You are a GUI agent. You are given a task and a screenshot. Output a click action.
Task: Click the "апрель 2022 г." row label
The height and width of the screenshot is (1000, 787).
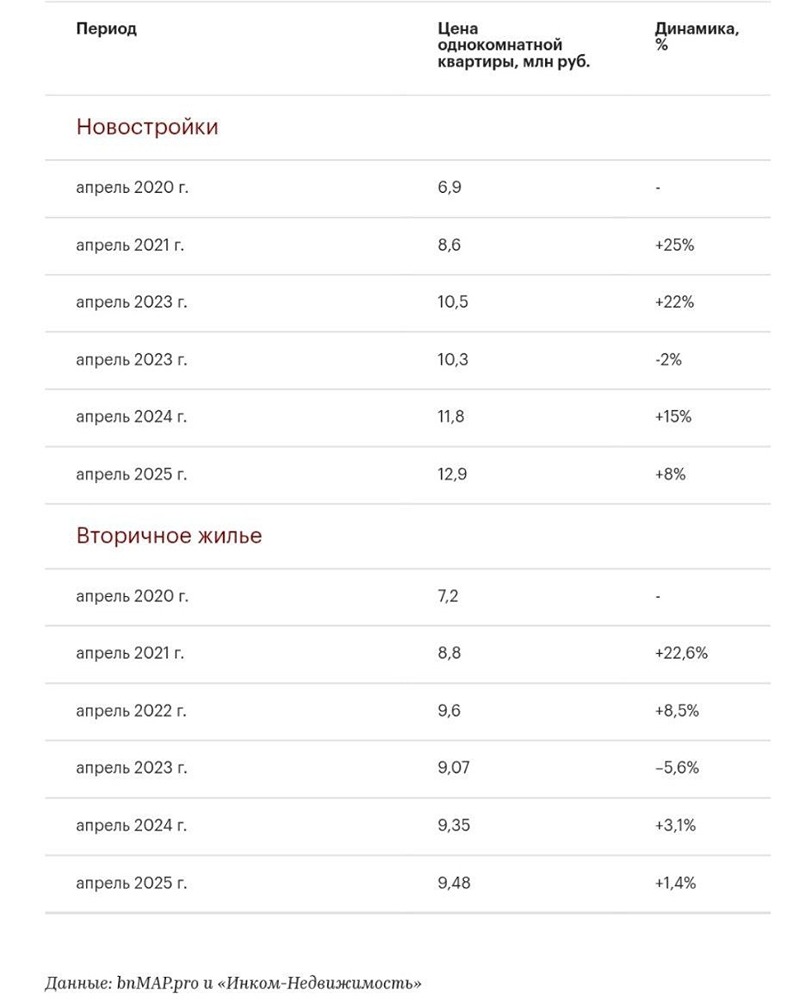click(131, 711)
